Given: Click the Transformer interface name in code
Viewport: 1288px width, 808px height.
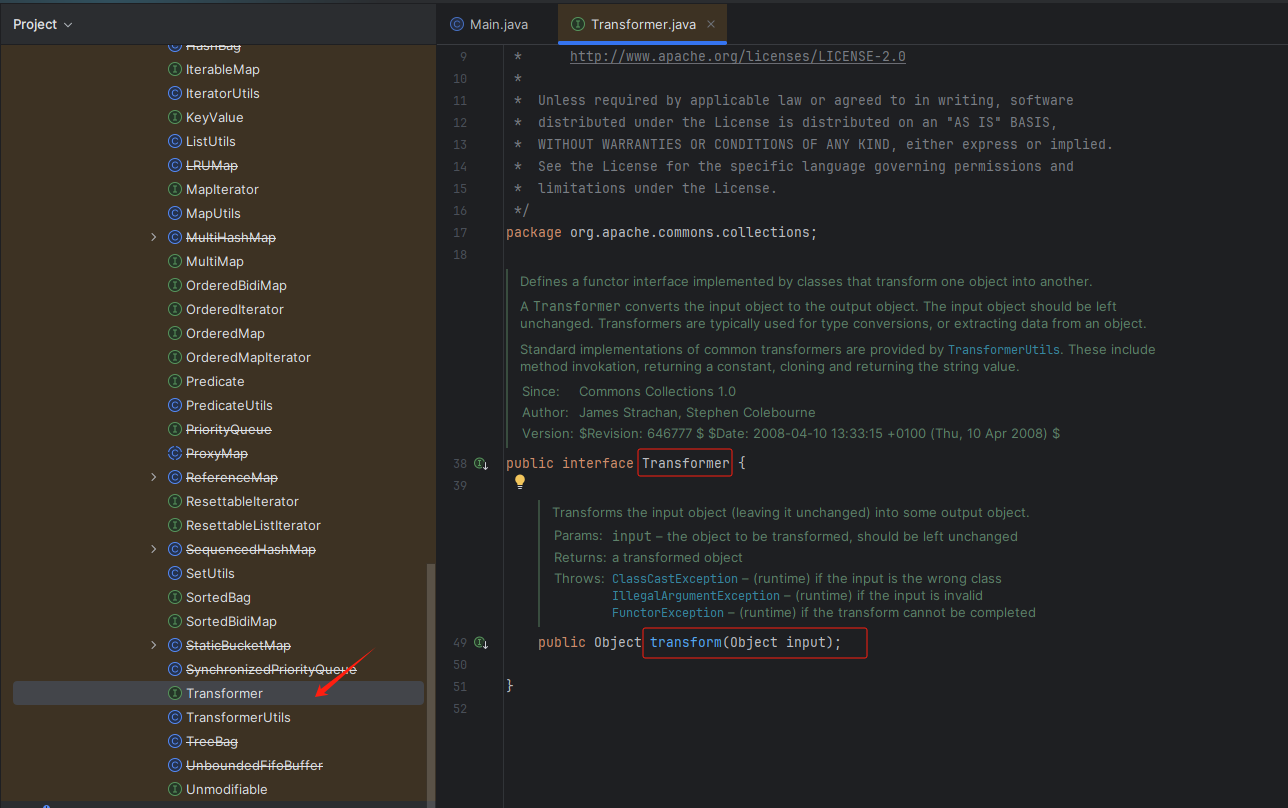Looking at the screenshot, I should 686,463.
